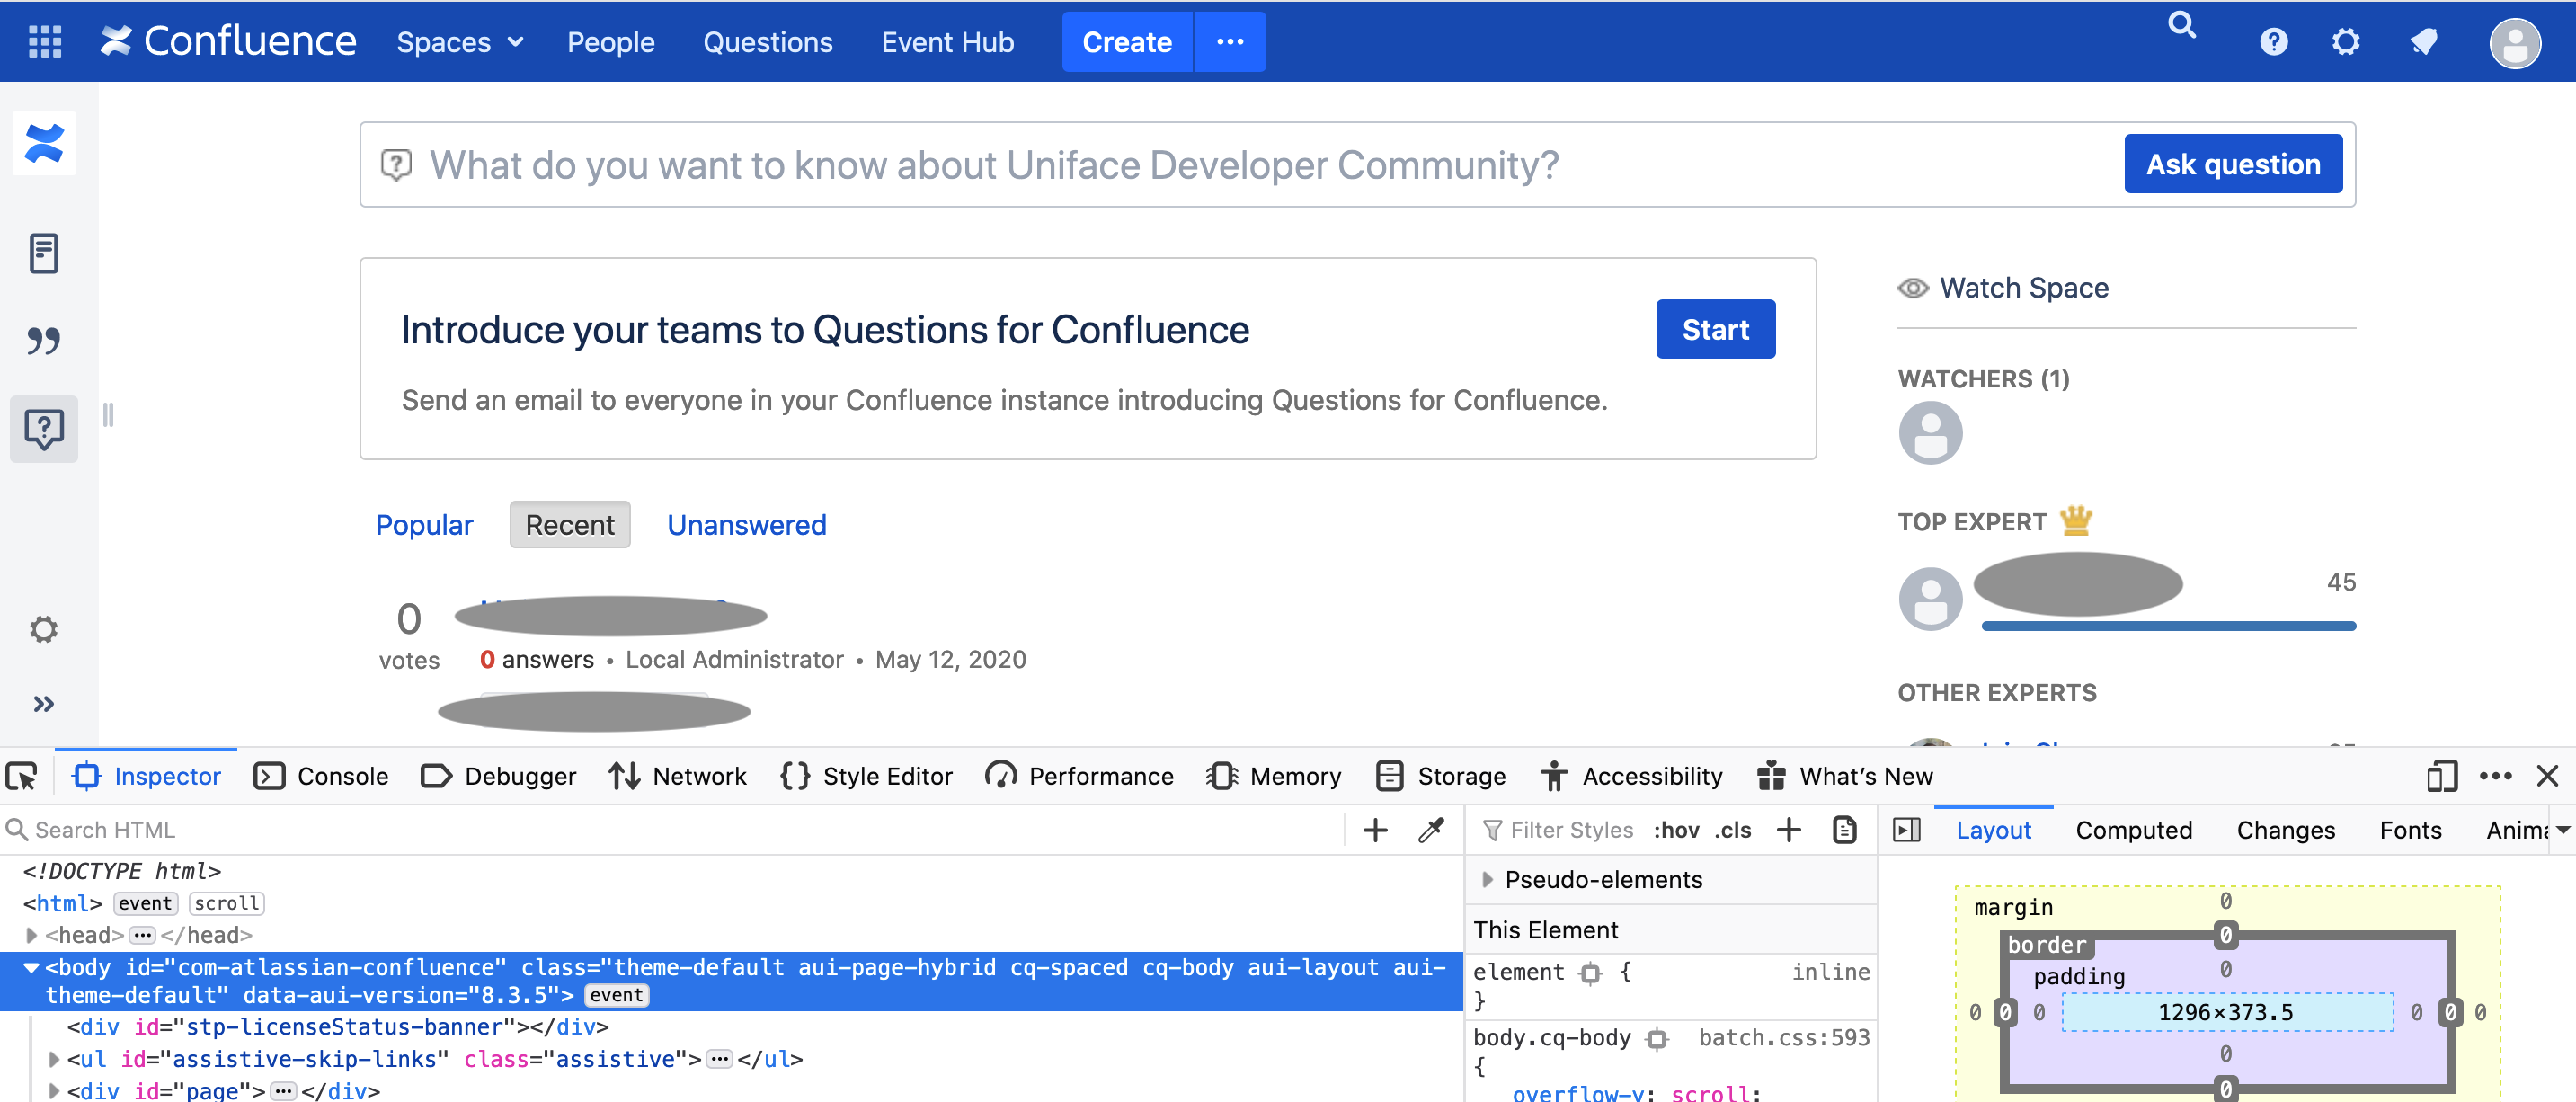Image resolution: width=2576 pixels, height=1102 pixels.
Task: Click the question input field
Action: click(x=1240, y=165)
